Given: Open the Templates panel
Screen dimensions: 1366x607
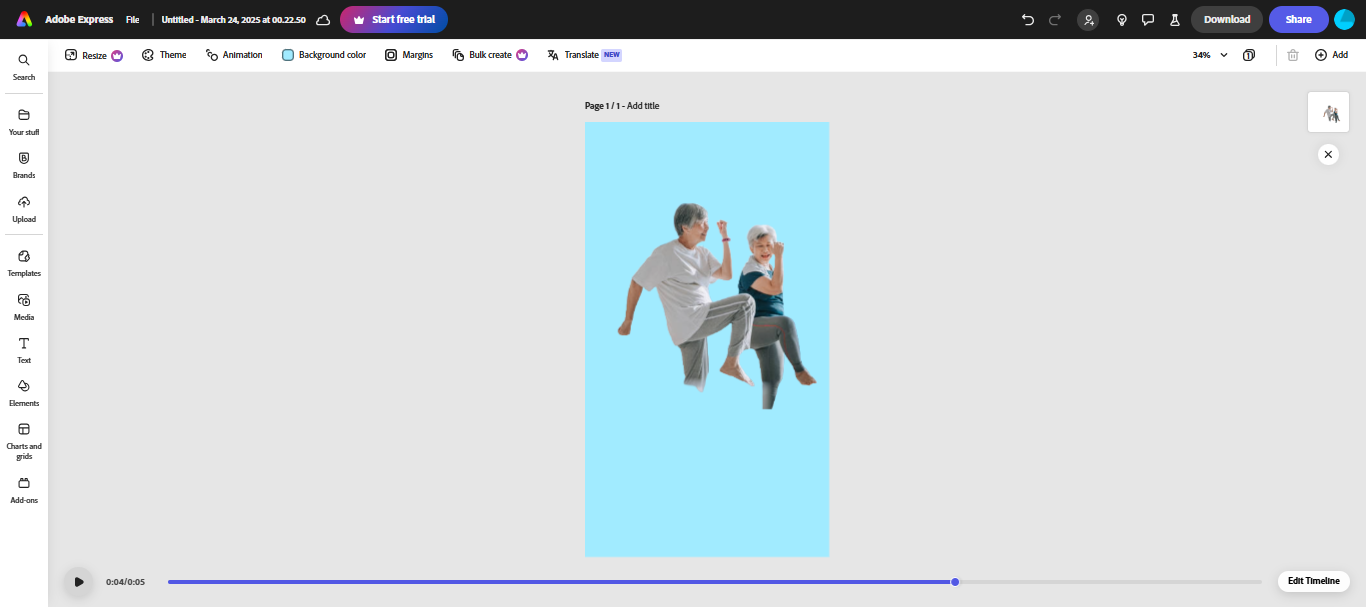Looking at the screenshot, I should [x=24, y=263].
